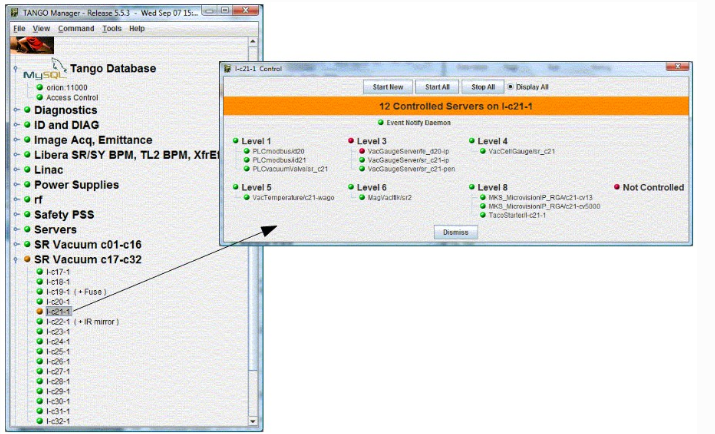Select host l-c19-1 (+ Fuse)
Image resolution: width=715 pixels, height=434 pixels.
click(76, 292)
